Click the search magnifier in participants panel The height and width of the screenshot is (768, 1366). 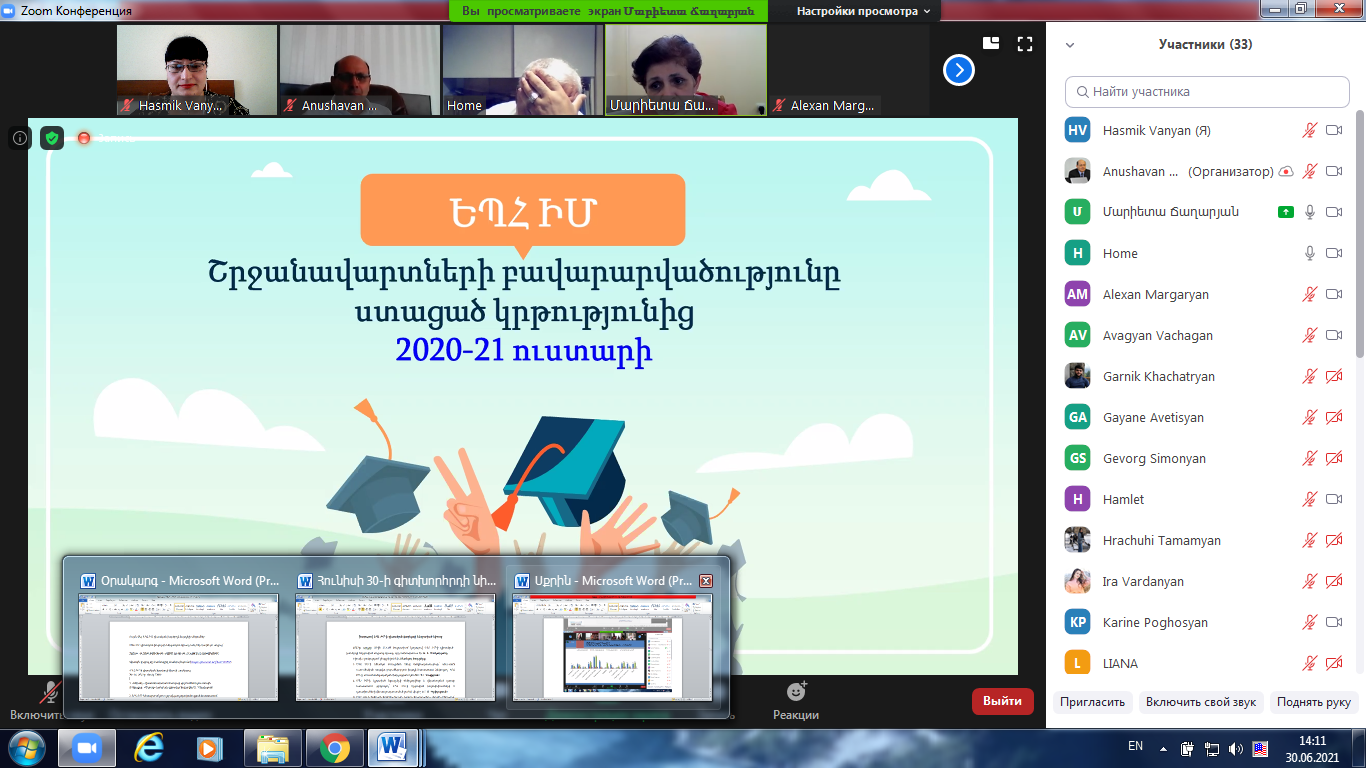[1082, 91]
